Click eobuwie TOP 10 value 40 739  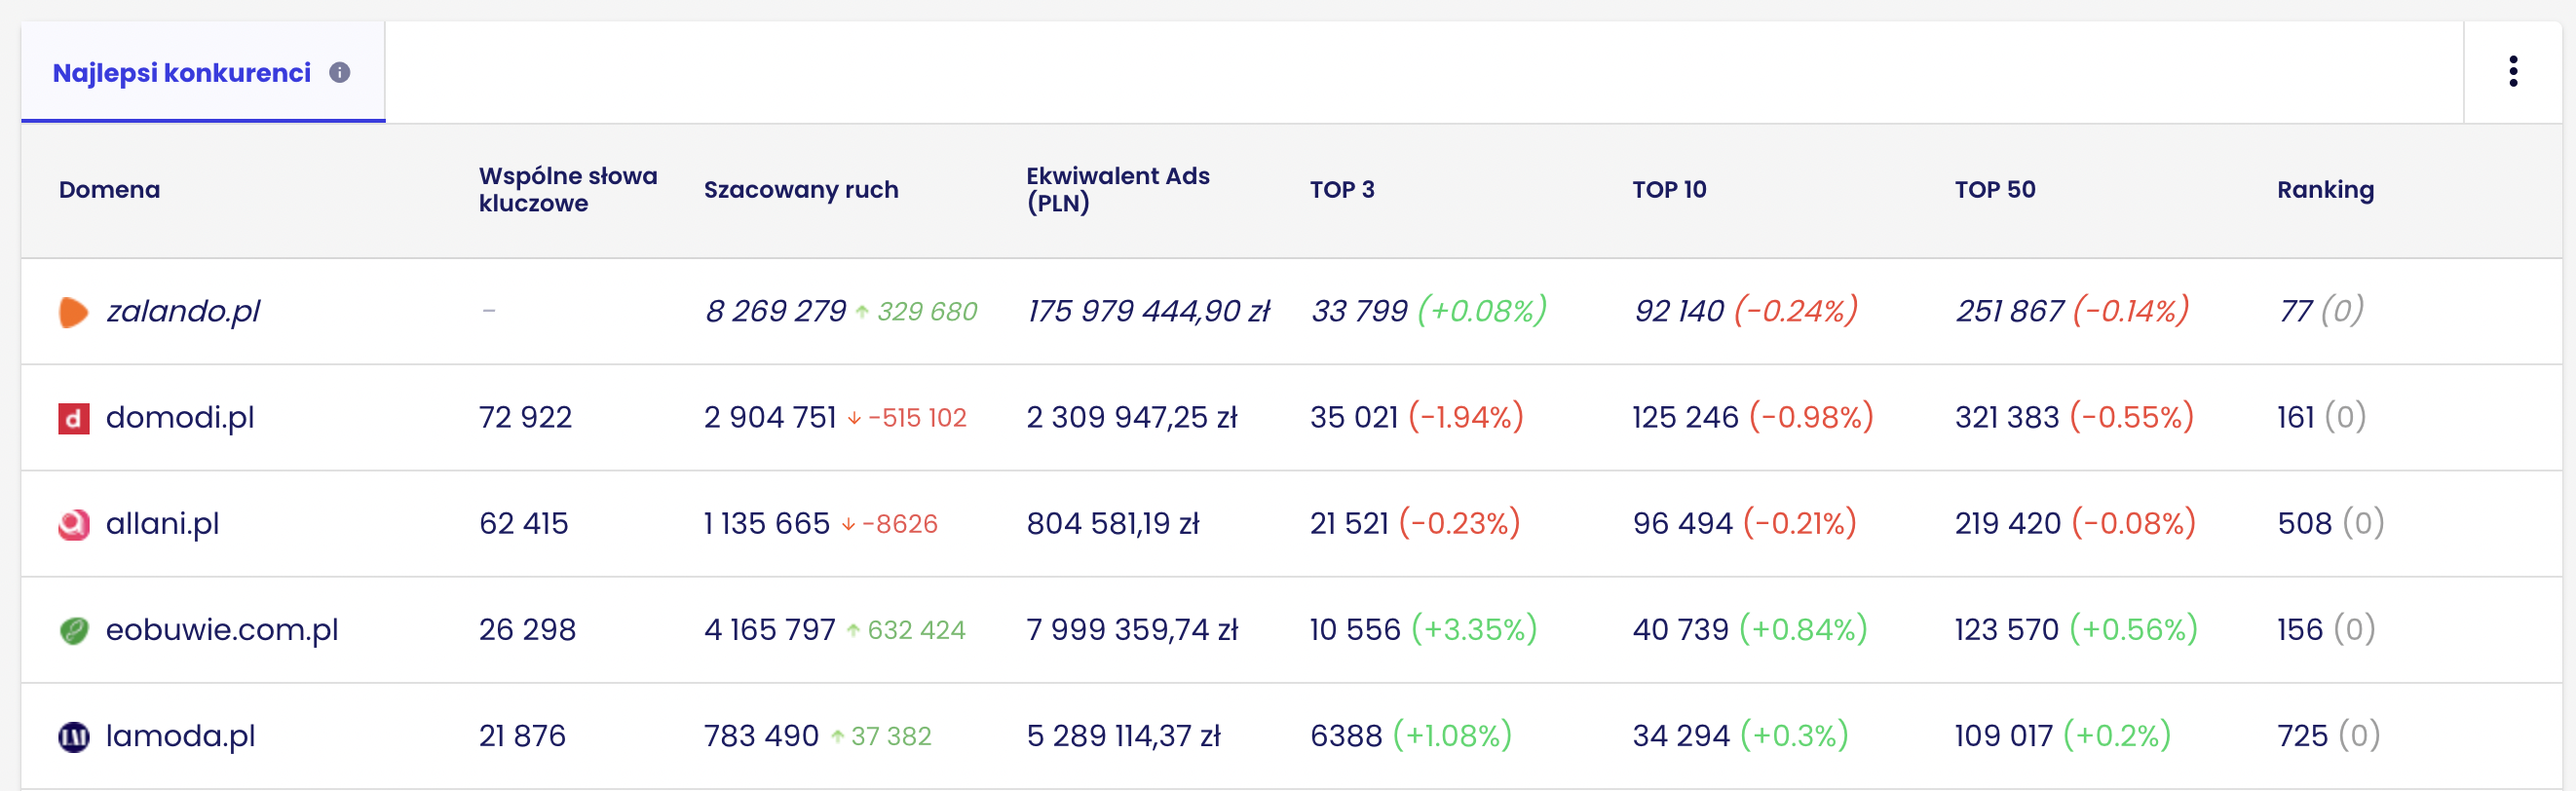(x=1681, y=629)
